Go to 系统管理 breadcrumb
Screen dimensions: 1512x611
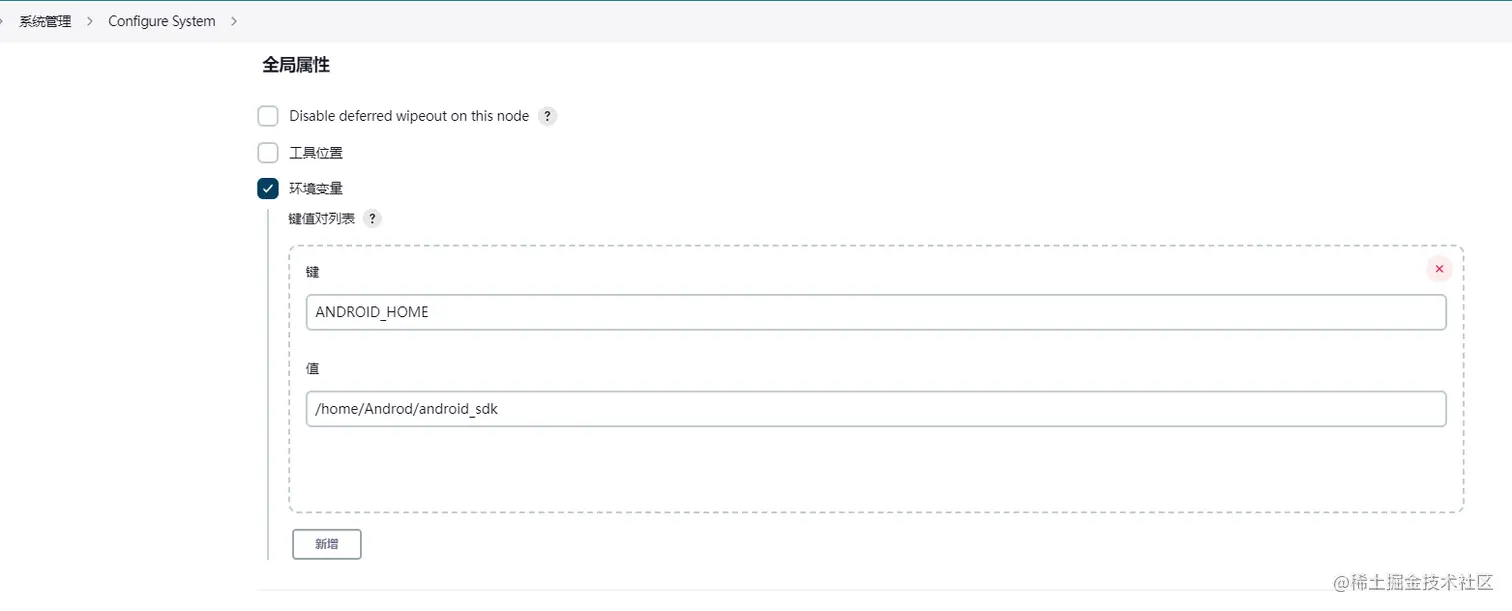click(x=45, y=21)
